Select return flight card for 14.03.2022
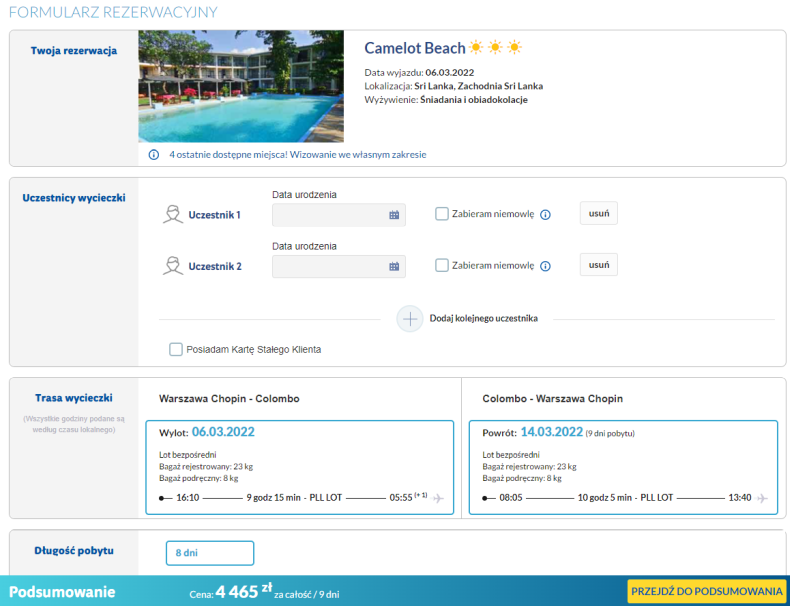This screenshot has height=606, width=790. click(622, 467)
